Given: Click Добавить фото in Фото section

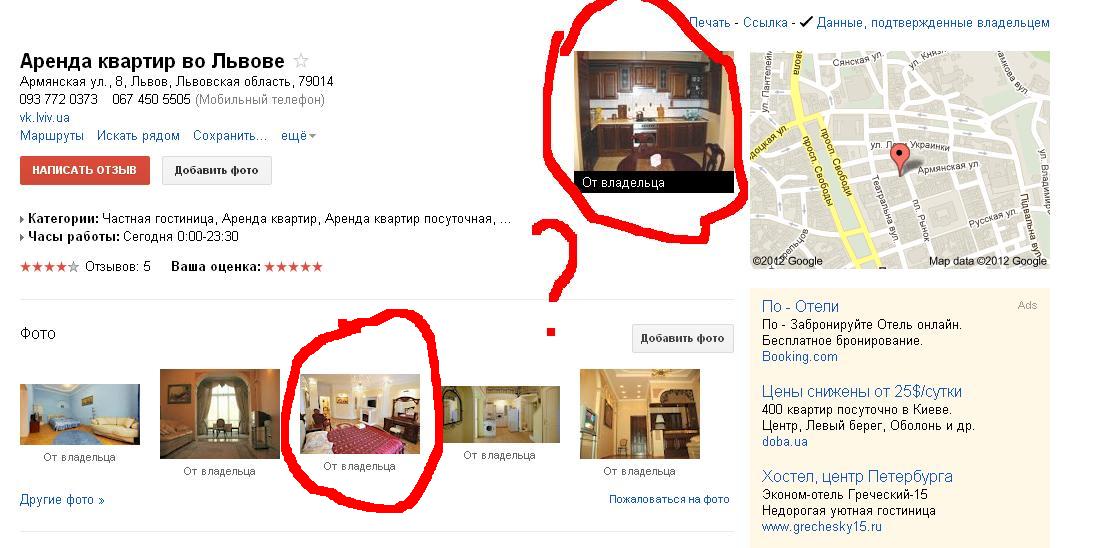Looking at the screenshot, I should (683, 338).
